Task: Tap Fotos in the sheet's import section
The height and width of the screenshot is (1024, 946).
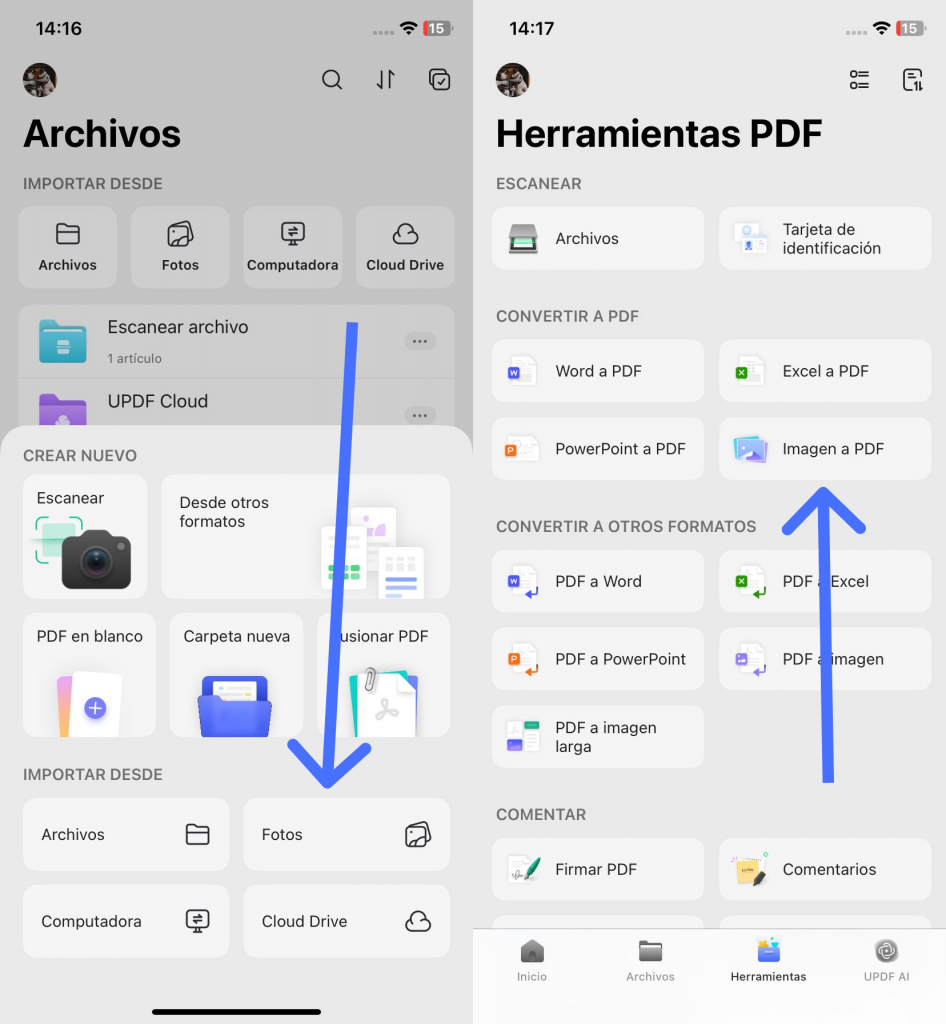Action: [x=347, y=834]
